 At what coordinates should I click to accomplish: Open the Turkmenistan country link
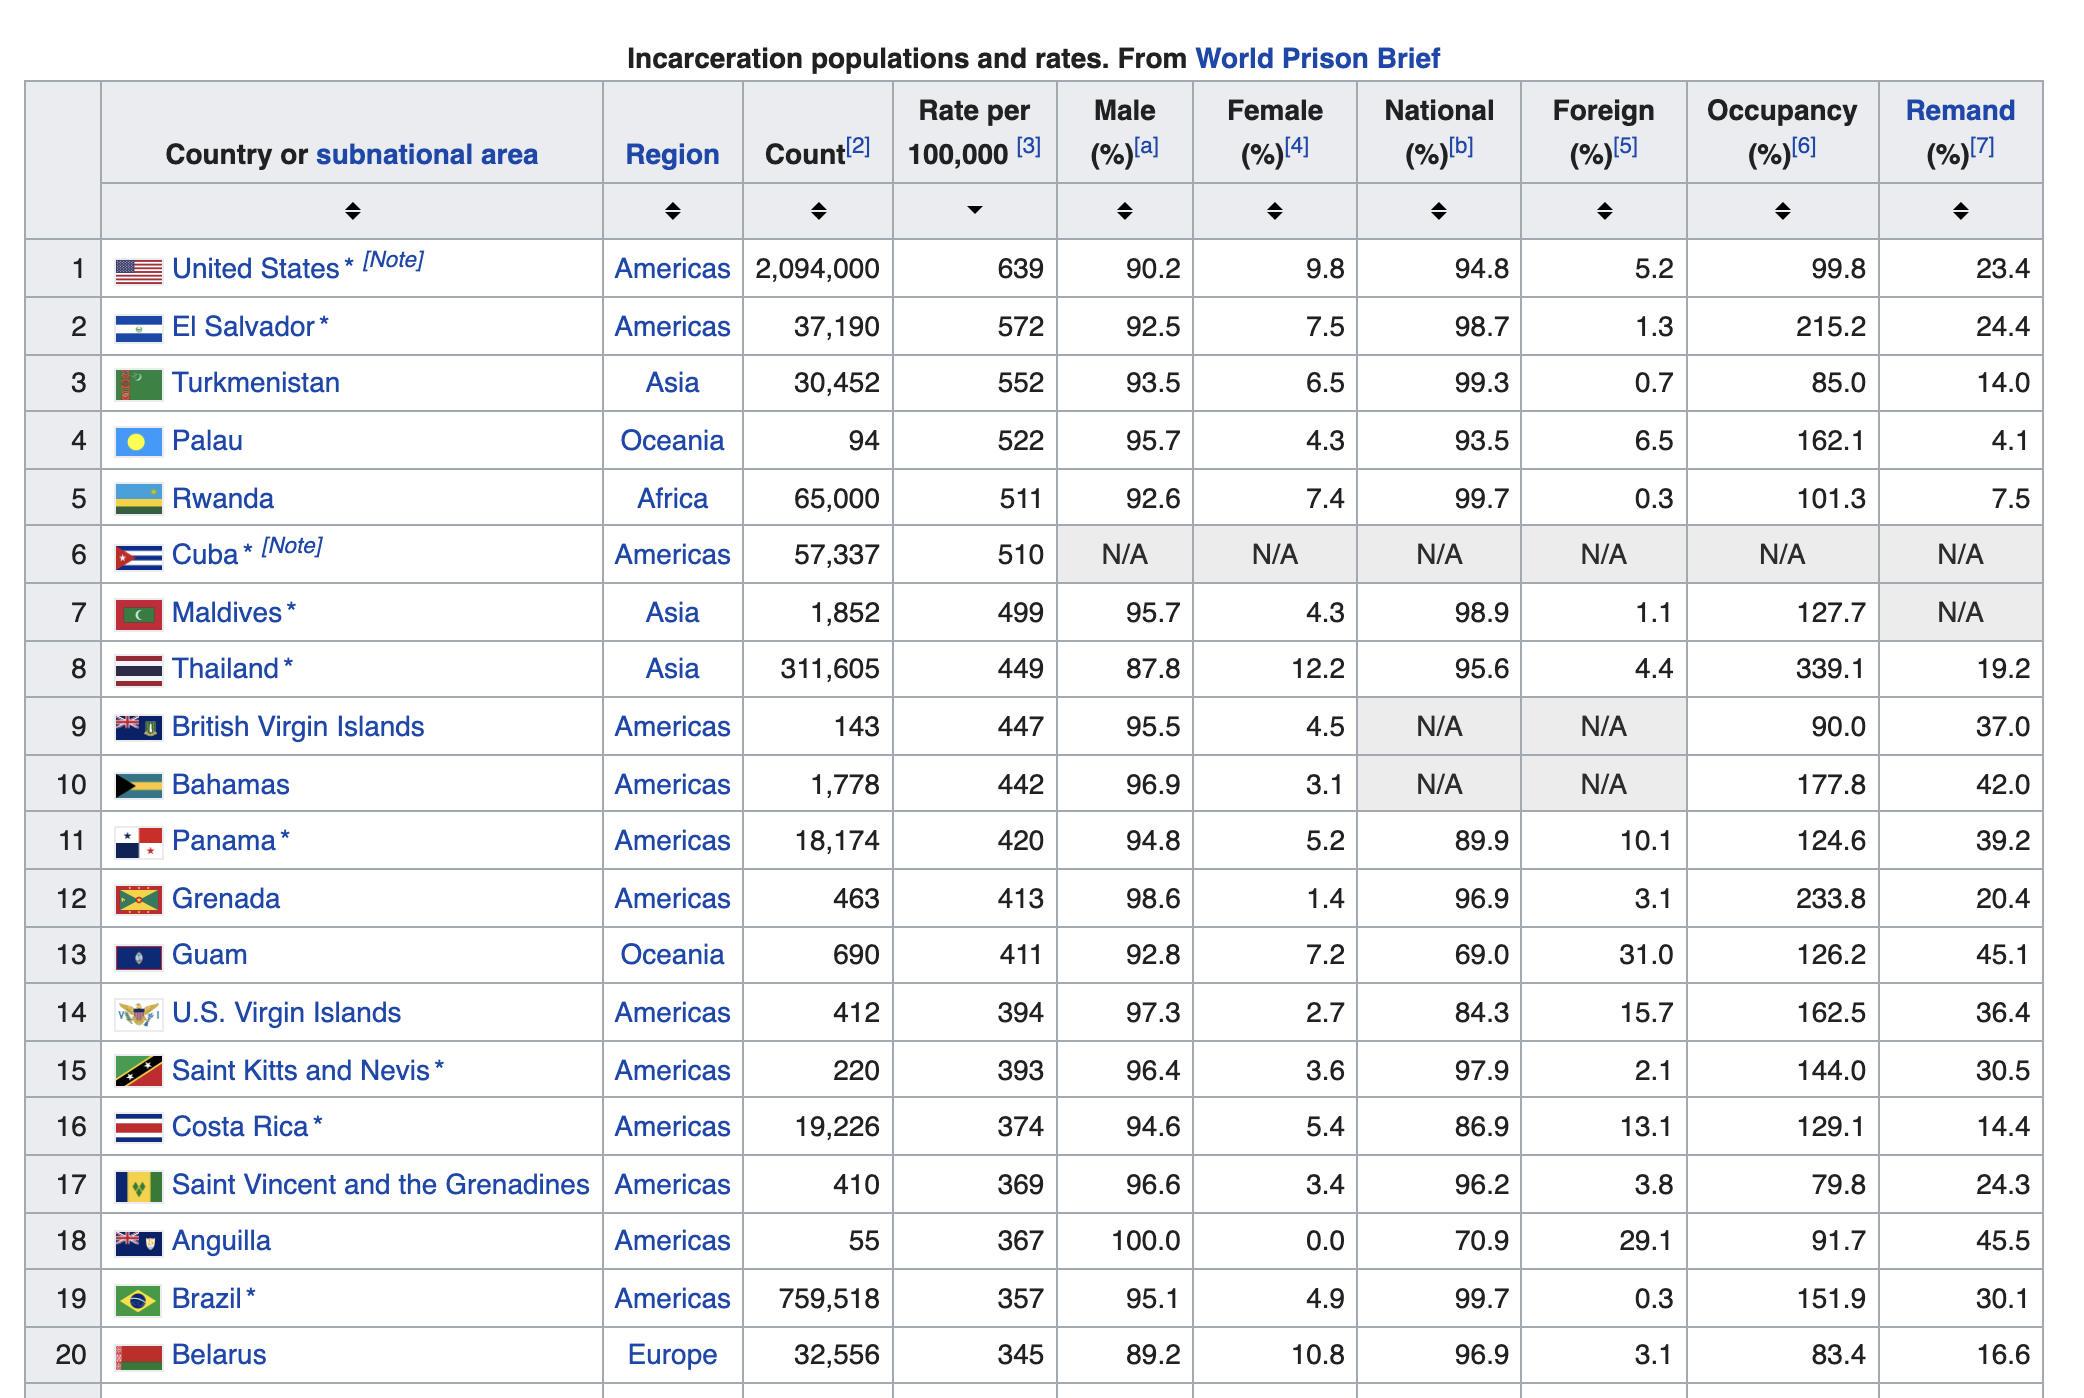pos(255,383)
